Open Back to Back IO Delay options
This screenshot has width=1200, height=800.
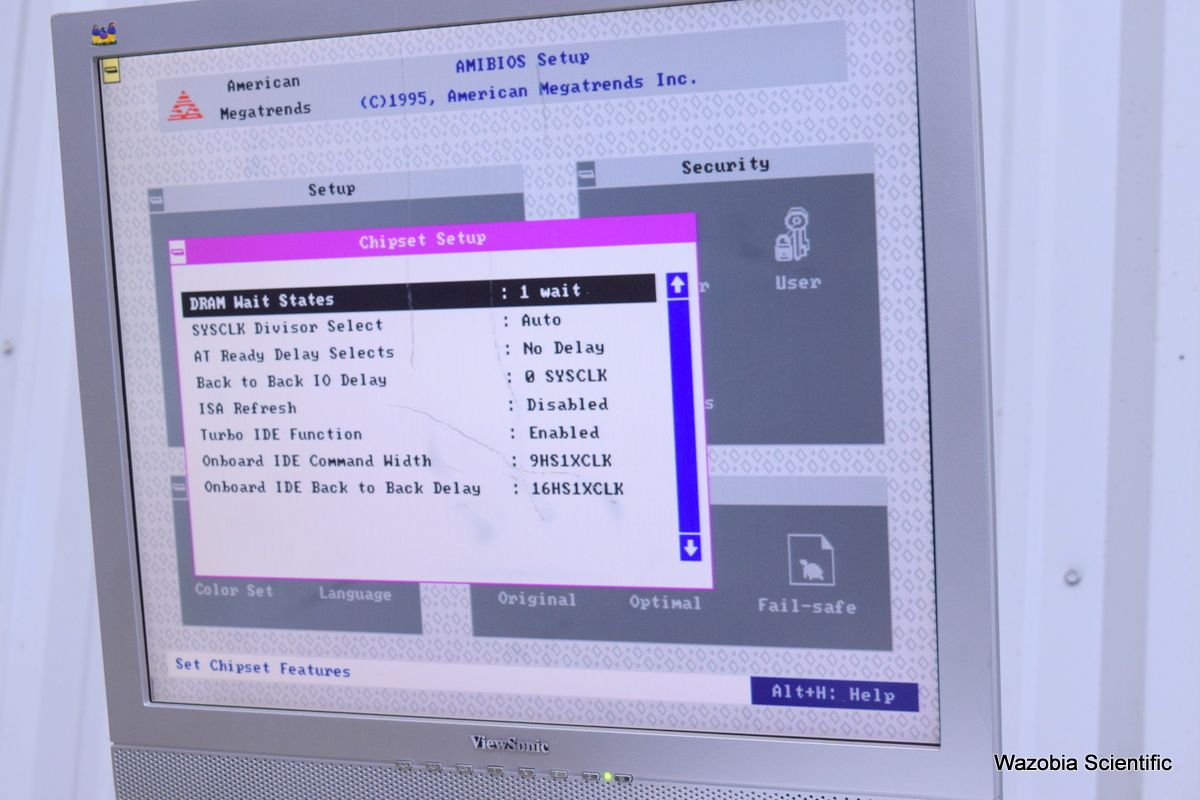pos(566,376)
